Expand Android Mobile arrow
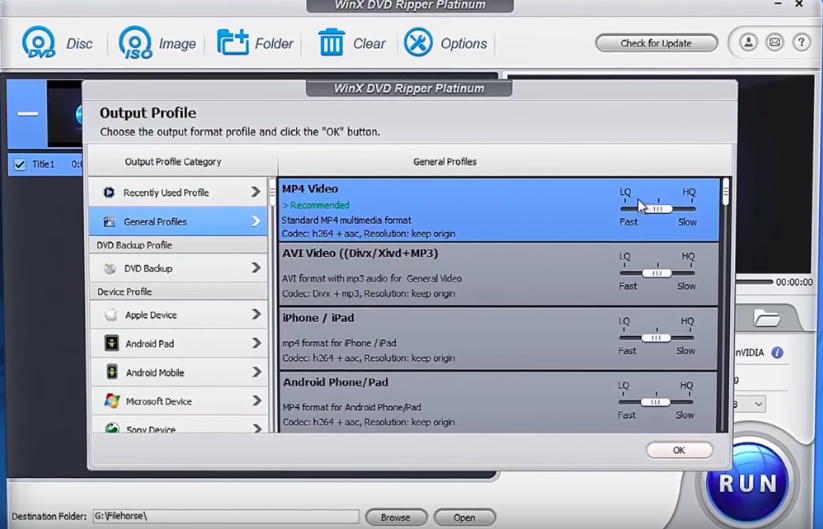The image size is (823, 529). (256, 372)
